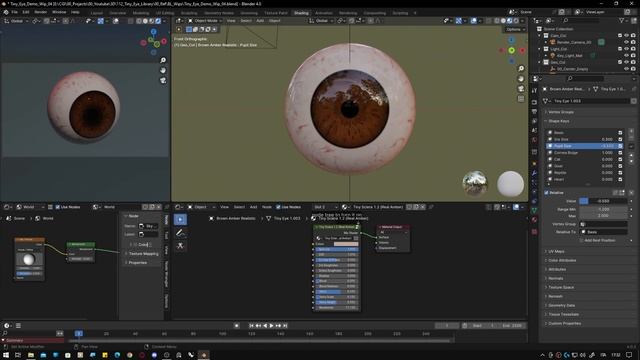
Task: Play the animation forward
Action: [x=271, y=326]
